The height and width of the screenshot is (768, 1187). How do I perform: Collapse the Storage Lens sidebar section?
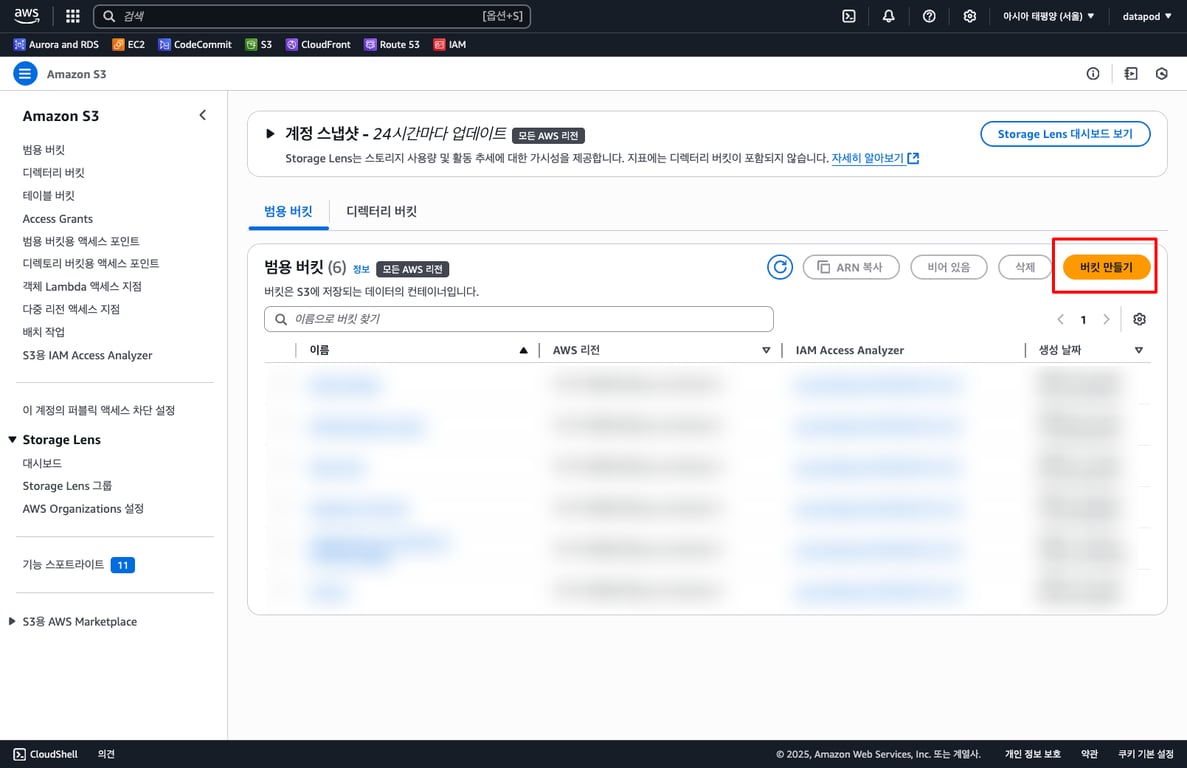(12, 440)
